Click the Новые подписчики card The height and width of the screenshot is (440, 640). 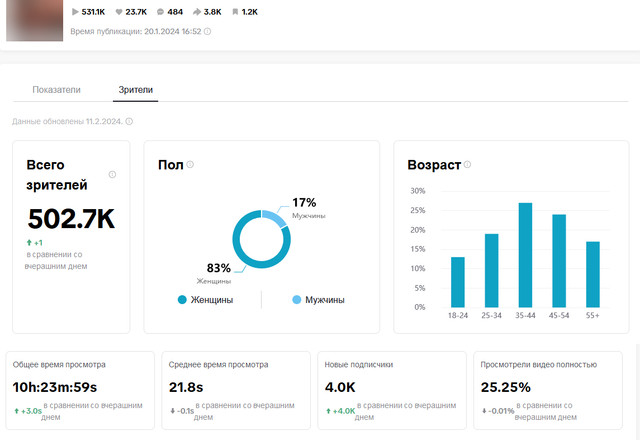pyautogui.click(x=392, y=390)
